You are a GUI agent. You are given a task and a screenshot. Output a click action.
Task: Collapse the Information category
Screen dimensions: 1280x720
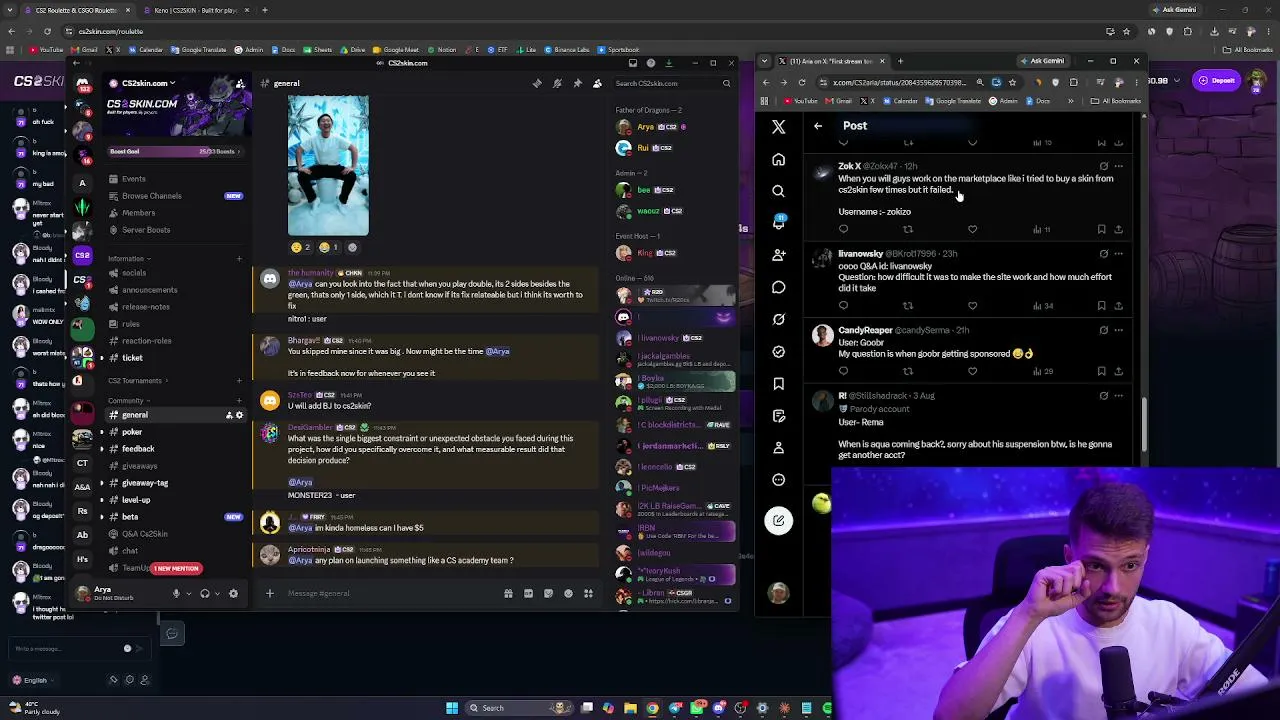pos(127,259)
